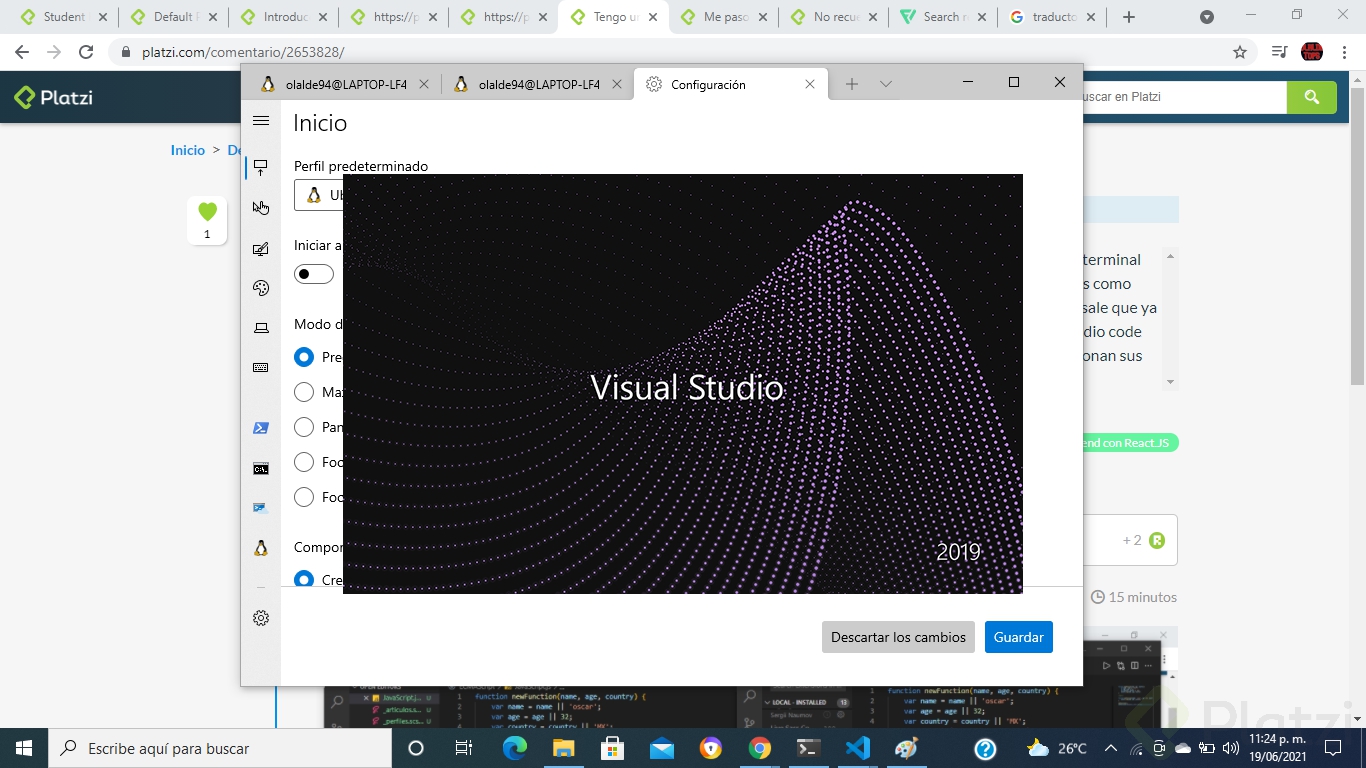The height and width of the screenshot is (768, 1366).
Task: Open Microsoft Edge from taskbar
Action: point(514,748)
